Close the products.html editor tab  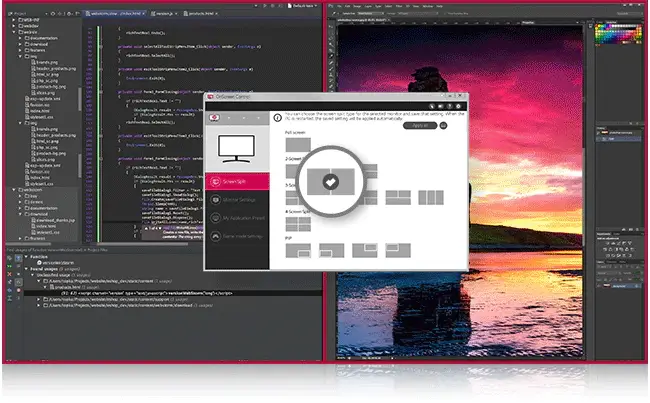[216, 14]
